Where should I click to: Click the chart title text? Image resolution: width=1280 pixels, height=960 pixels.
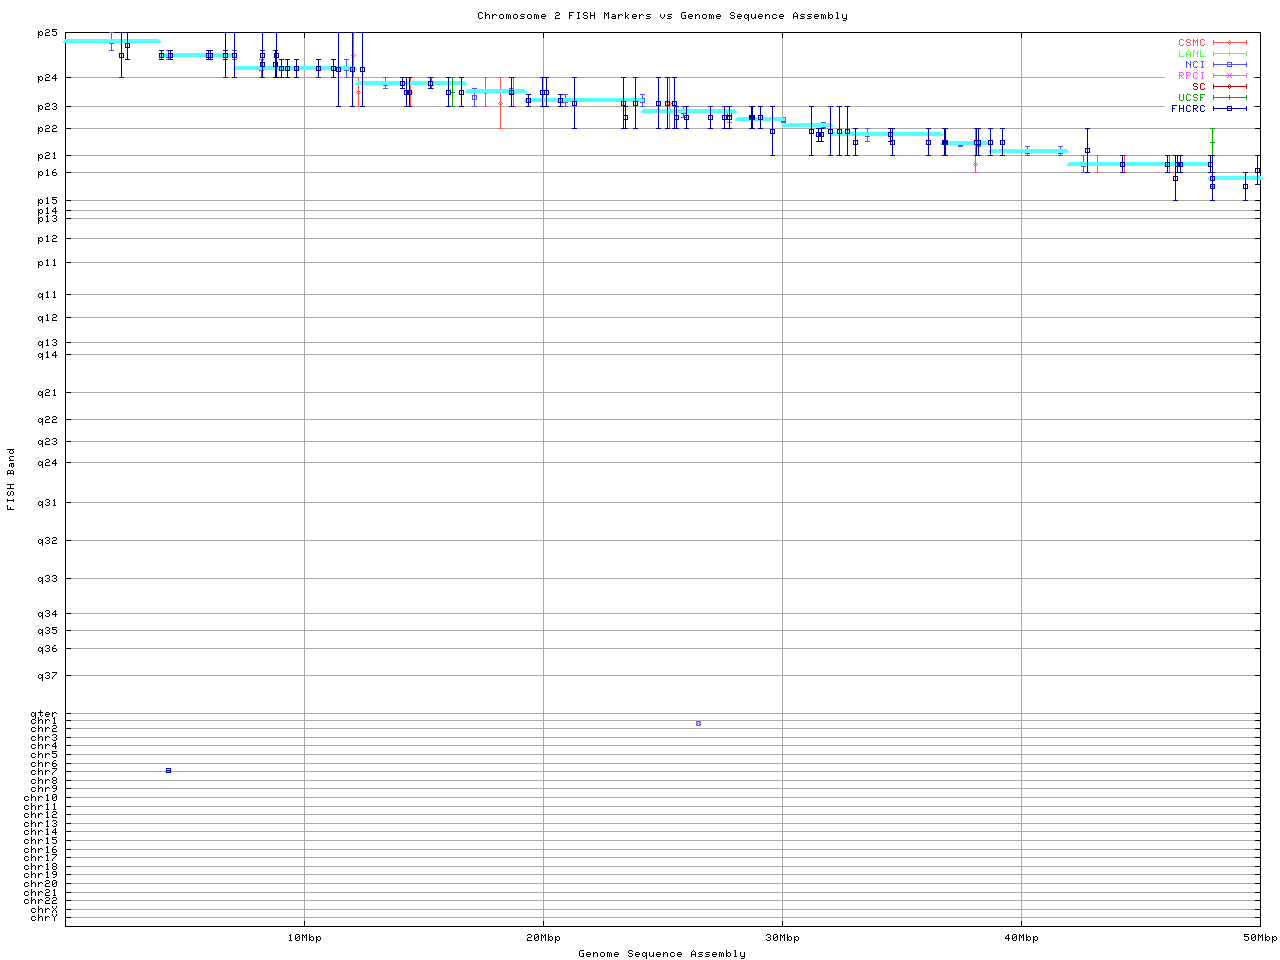(x=662, y=16)
